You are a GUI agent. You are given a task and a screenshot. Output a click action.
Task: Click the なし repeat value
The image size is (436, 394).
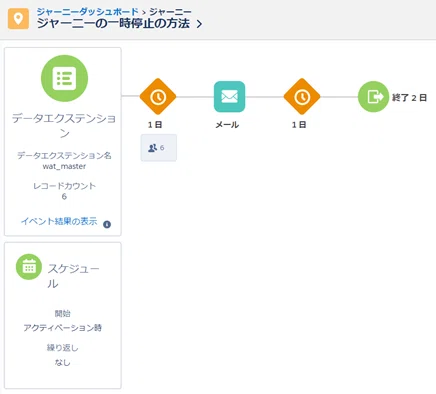(63, 362)
